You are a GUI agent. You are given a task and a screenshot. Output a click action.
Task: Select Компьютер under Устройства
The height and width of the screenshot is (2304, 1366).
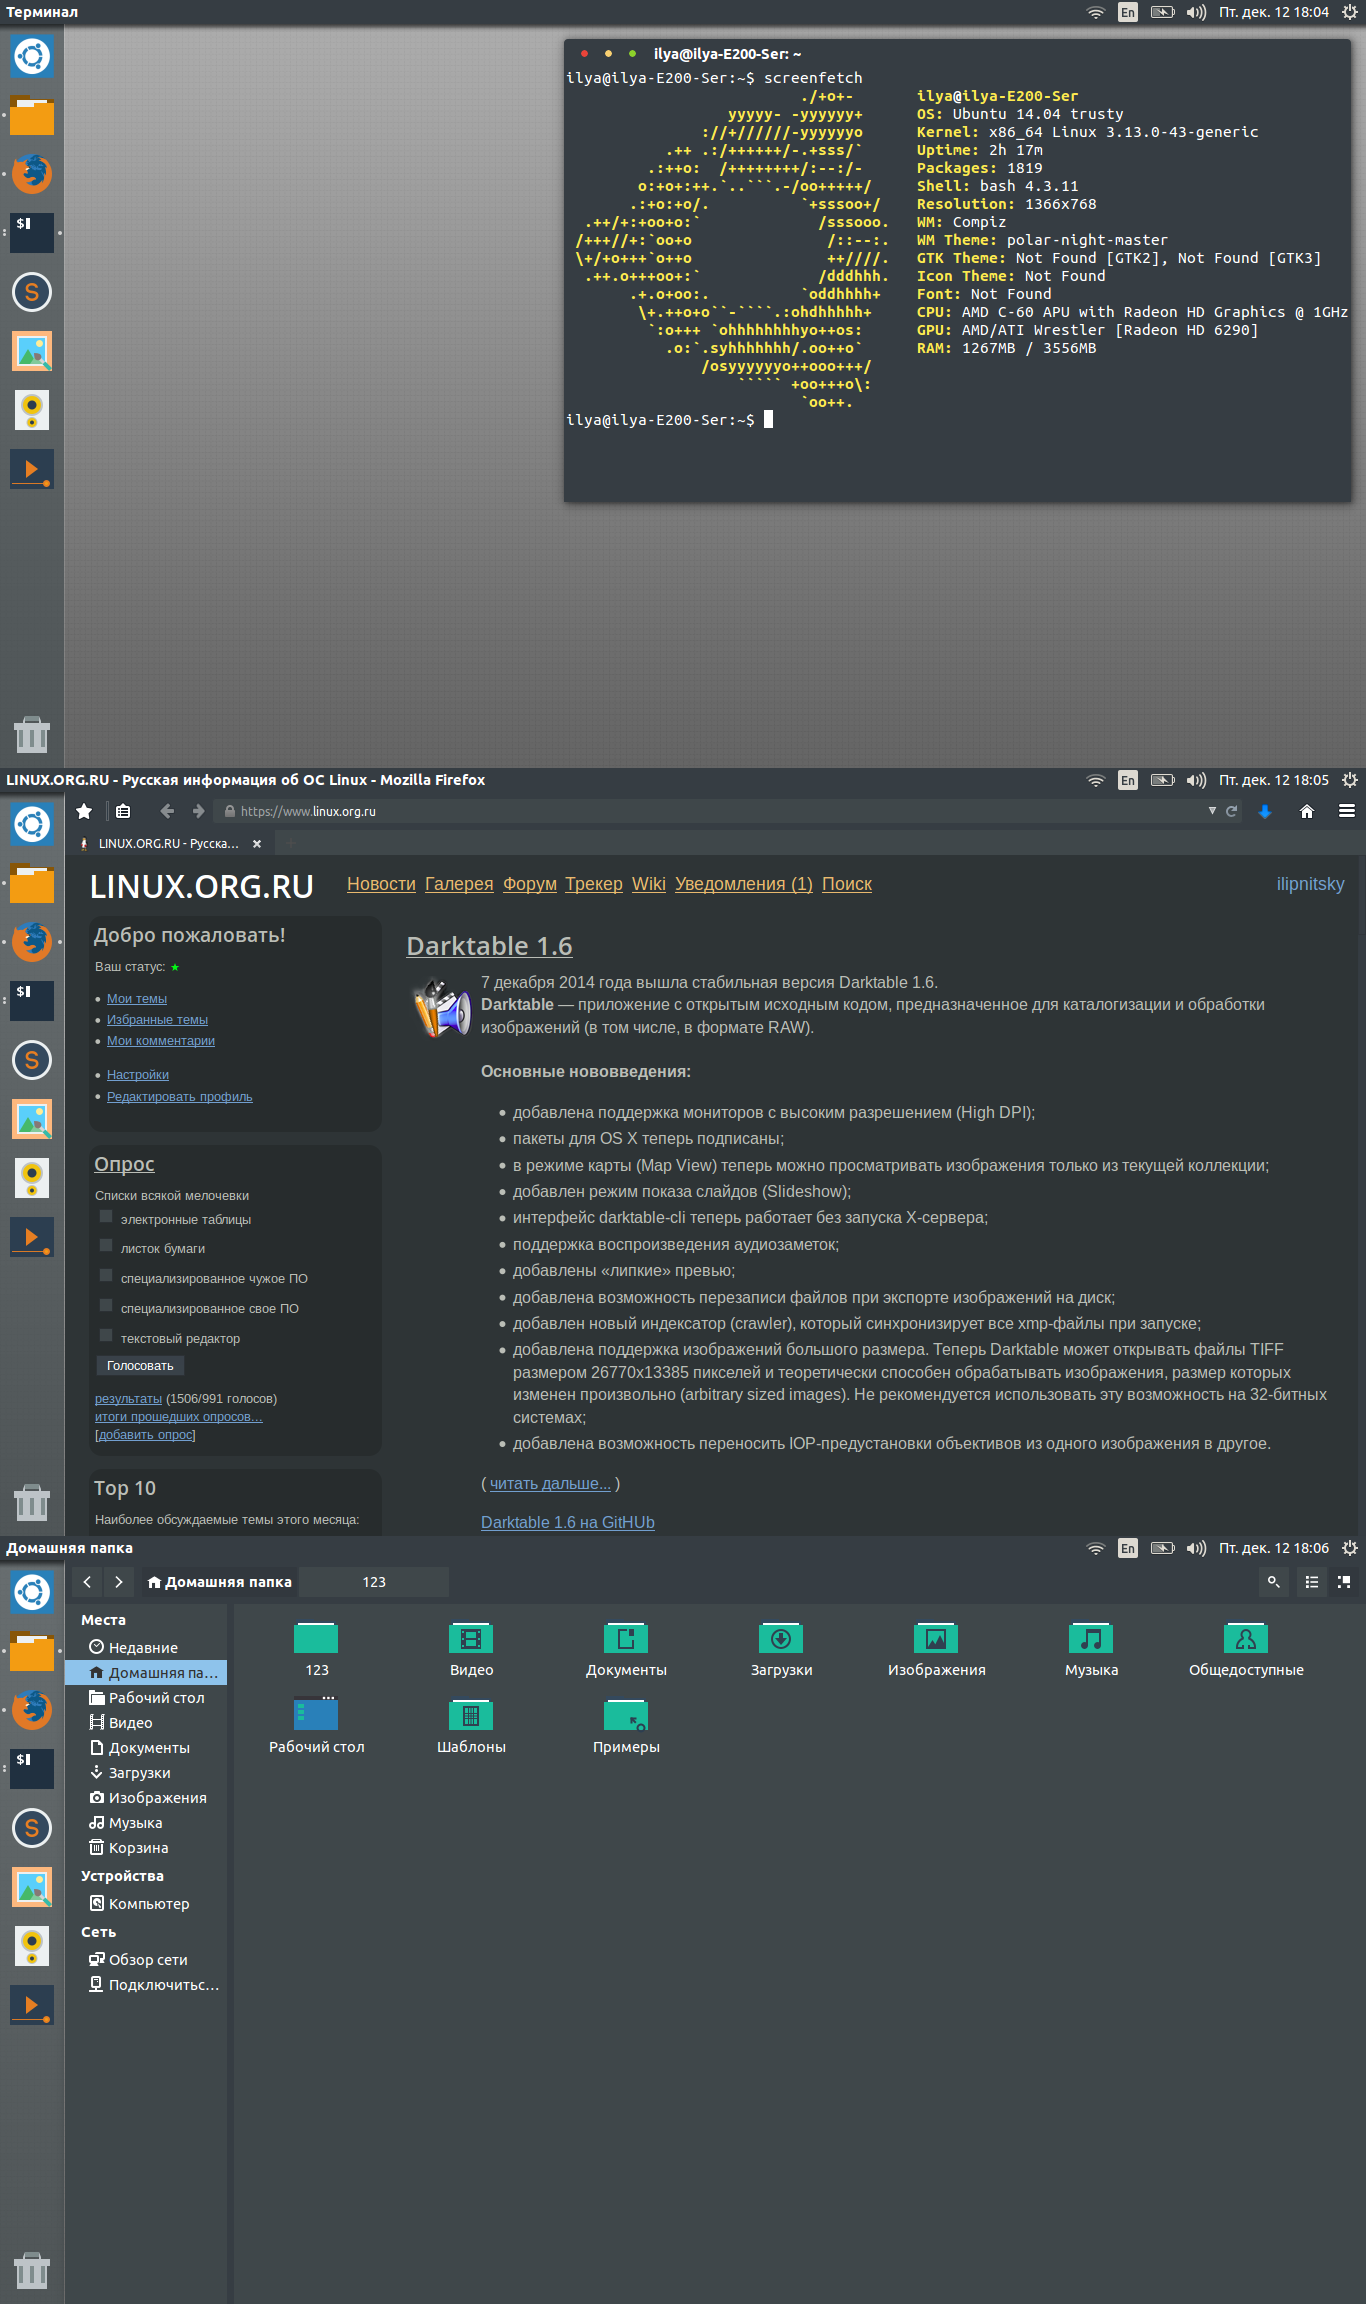pos(146,1903)
